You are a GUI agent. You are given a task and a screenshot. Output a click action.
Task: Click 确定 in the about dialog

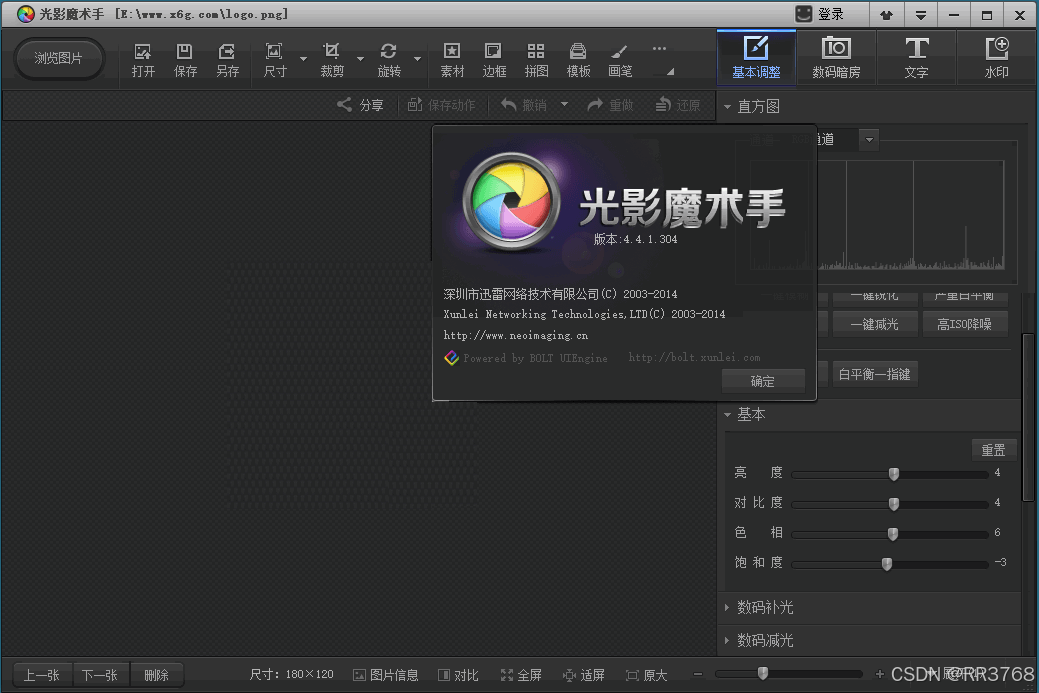[x=763, y=381]
